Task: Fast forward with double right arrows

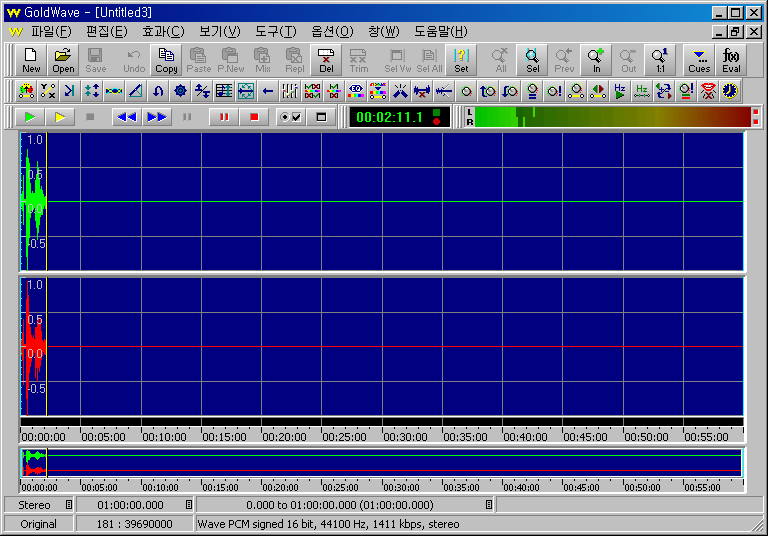Action: click(157, 117)
